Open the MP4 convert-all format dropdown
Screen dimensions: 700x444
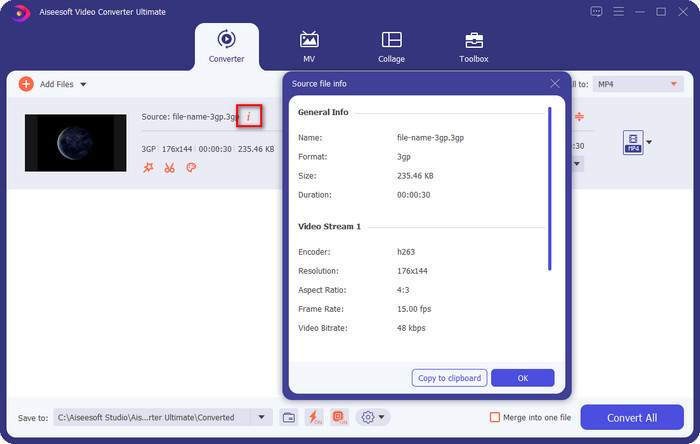tap(638, 84)
